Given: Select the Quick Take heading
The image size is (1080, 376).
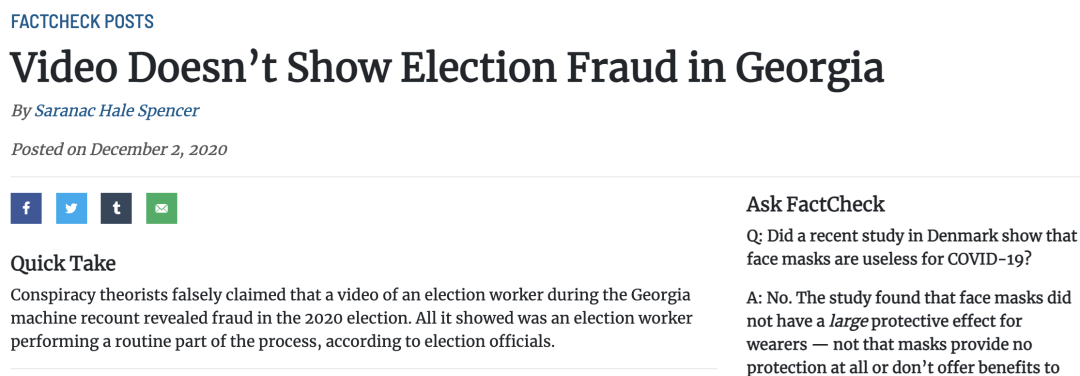Looking at the screenshot, I should click(x=63, y=264).
